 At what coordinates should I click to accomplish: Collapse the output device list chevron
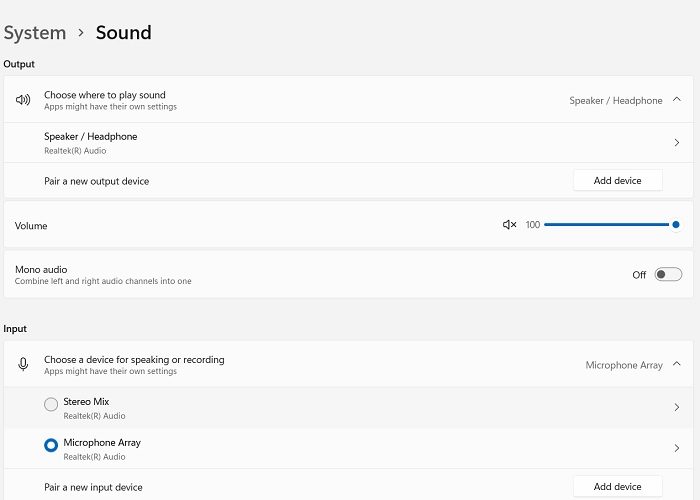click(676, 100)
